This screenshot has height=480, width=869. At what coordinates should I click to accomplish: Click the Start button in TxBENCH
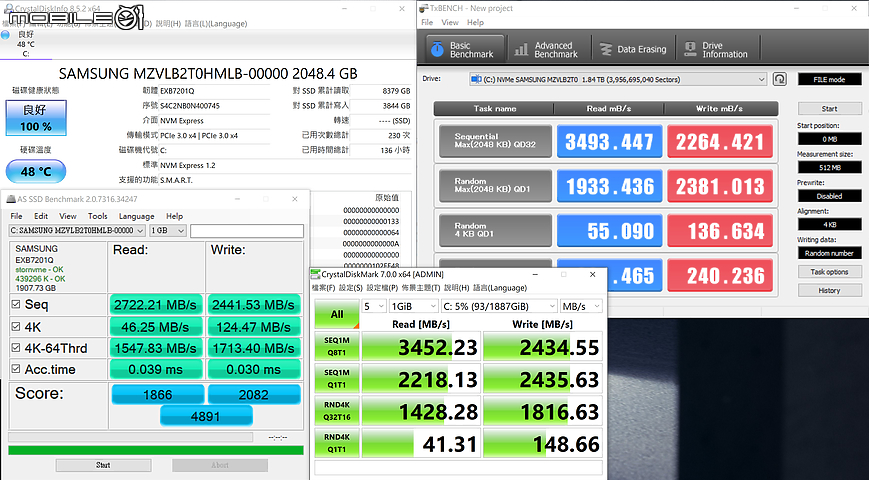(830, 109)
